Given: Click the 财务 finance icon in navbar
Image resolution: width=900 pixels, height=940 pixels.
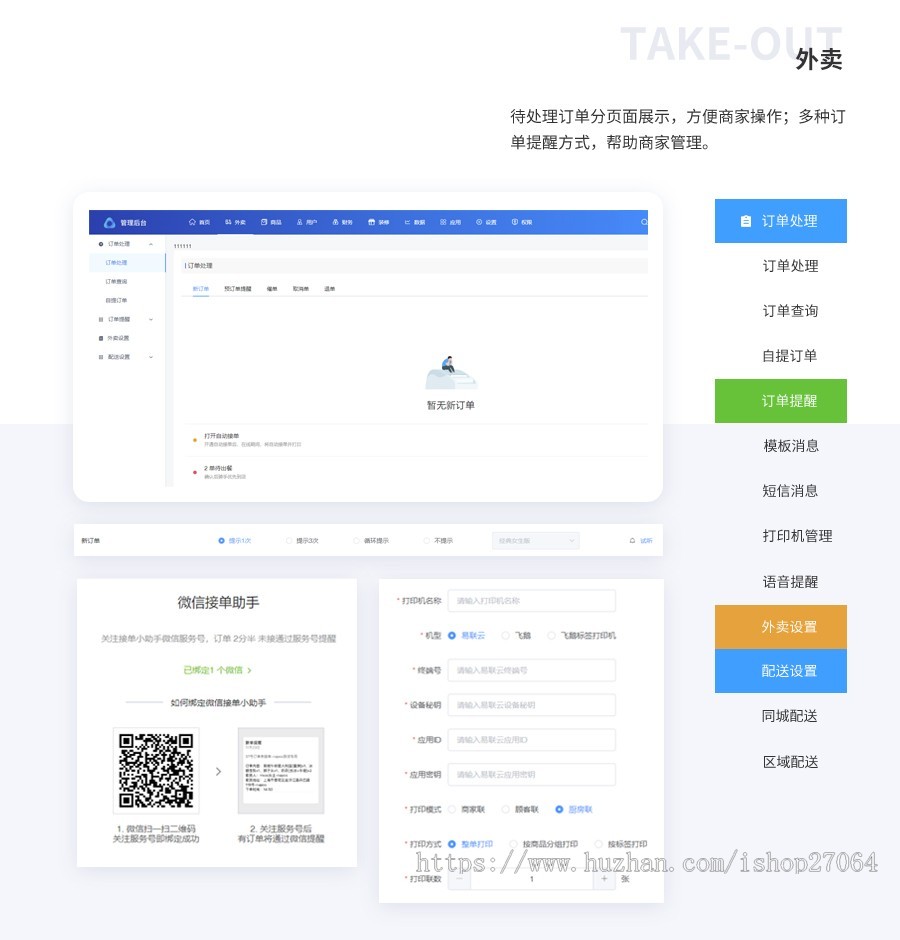Looking at the screenshot, I should 336,222.
